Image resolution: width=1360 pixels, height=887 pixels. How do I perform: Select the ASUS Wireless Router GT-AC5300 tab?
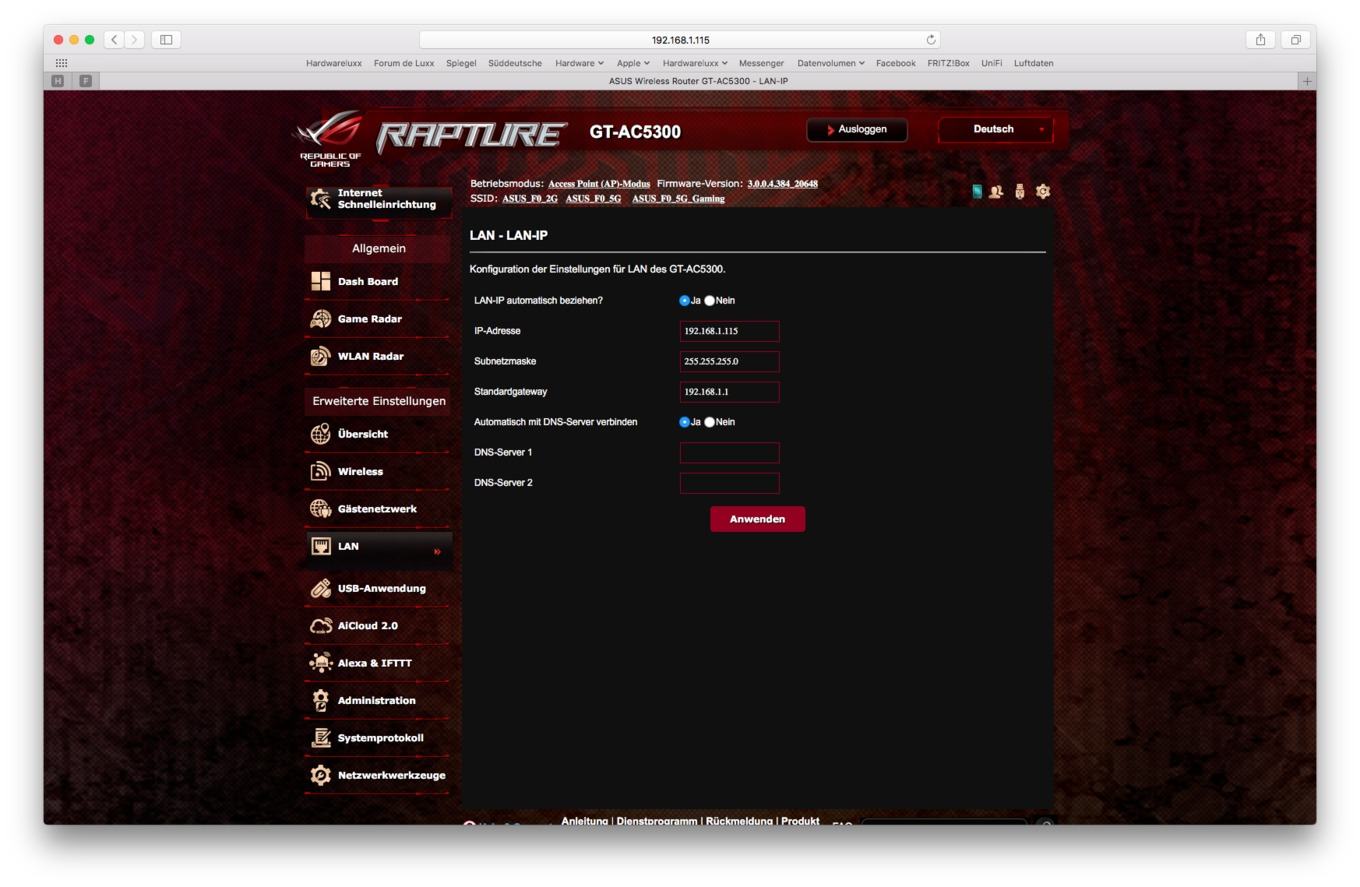pos(698,81)
